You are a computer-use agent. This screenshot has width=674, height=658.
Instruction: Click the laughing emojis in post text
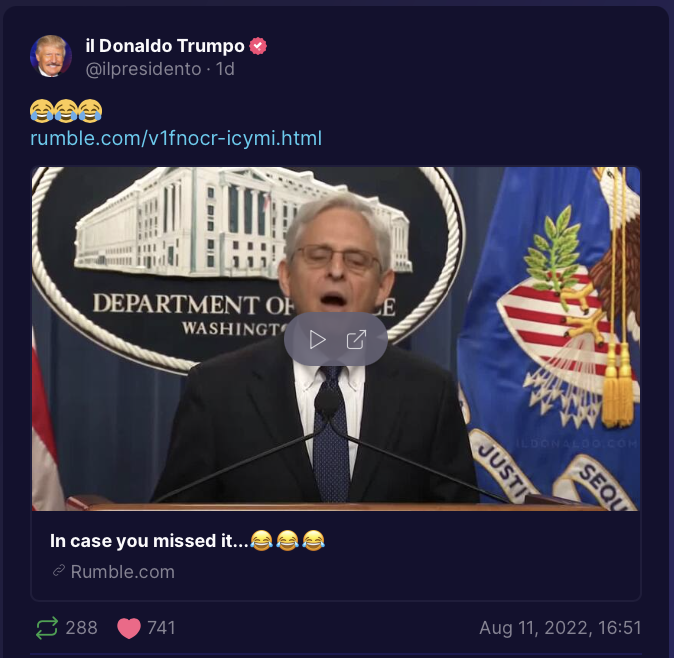(66, 110)
